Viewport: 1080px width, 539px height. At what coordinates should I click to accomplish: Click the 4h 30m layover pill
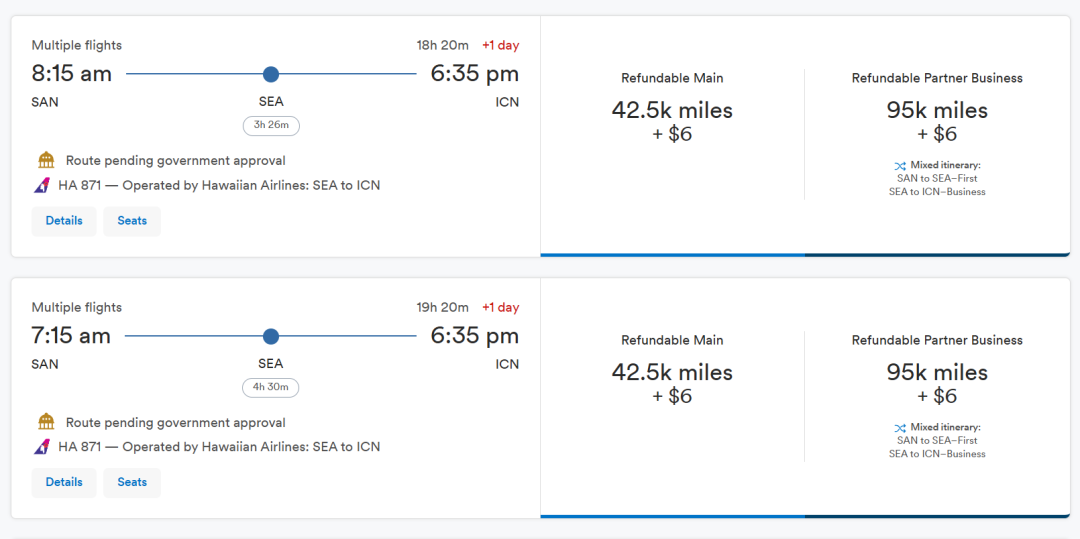coord(271,388)
